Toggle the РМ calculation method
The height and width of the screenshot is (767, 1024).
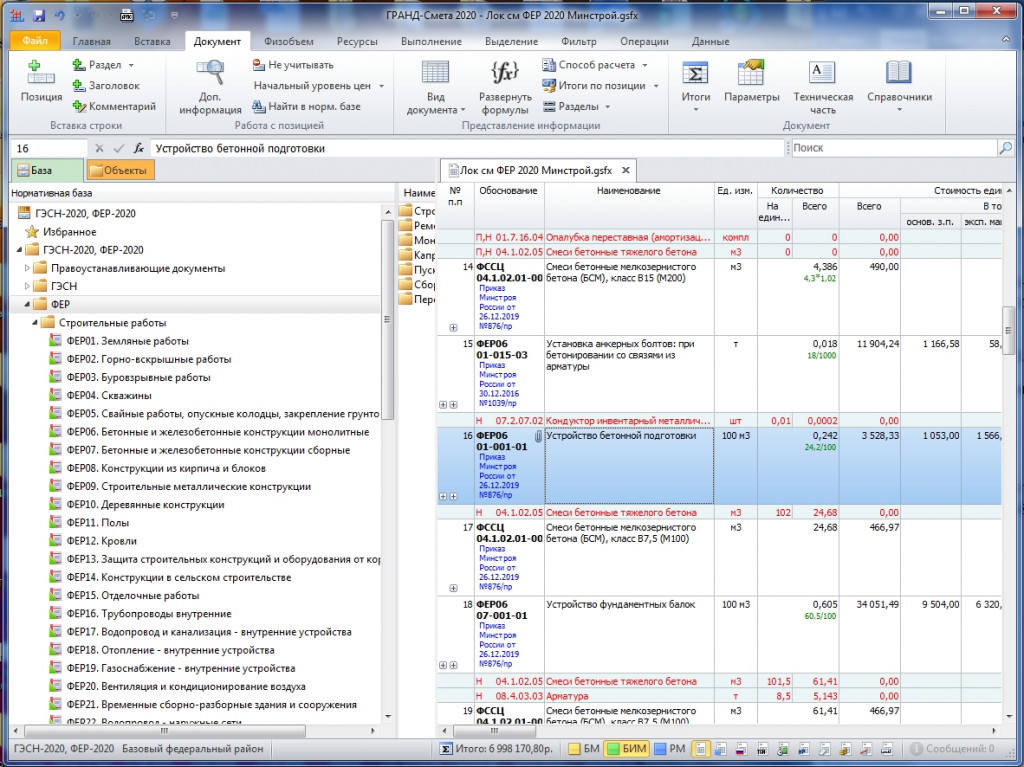pyautogui.click(x=669, y=749)
